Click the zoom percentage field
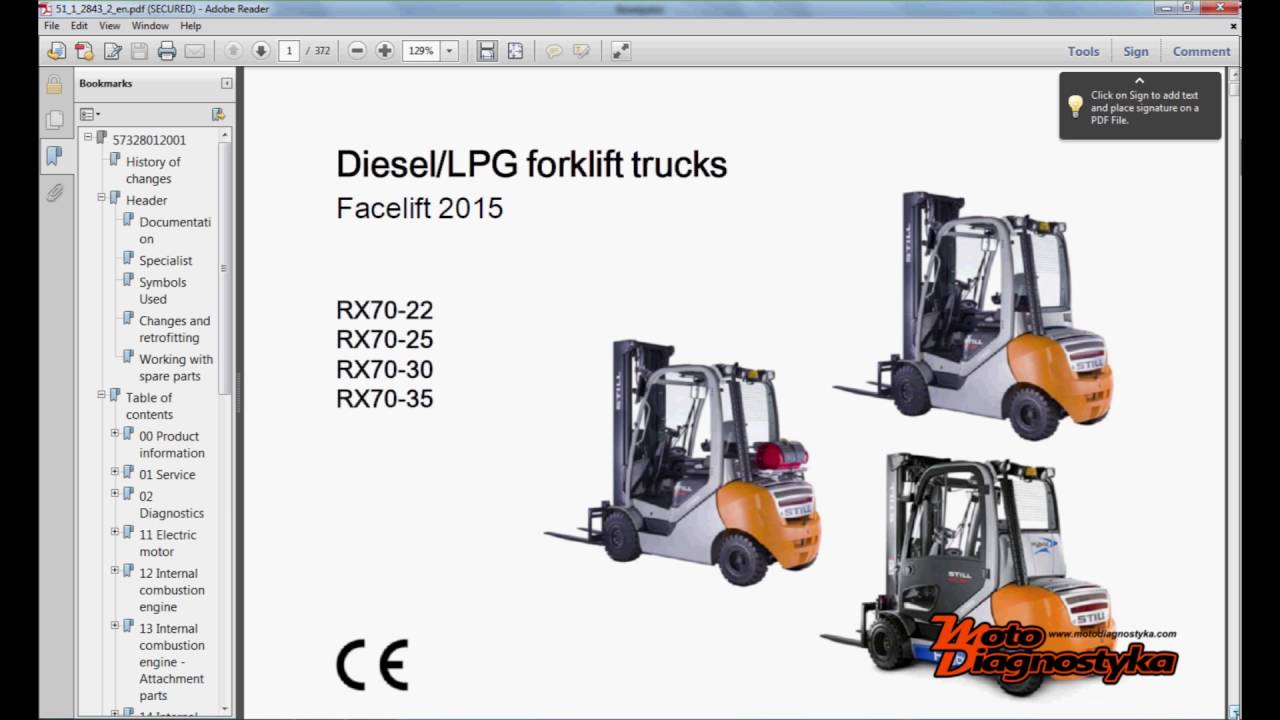The width and height of the screenshot is (1280, 720). 421,51
